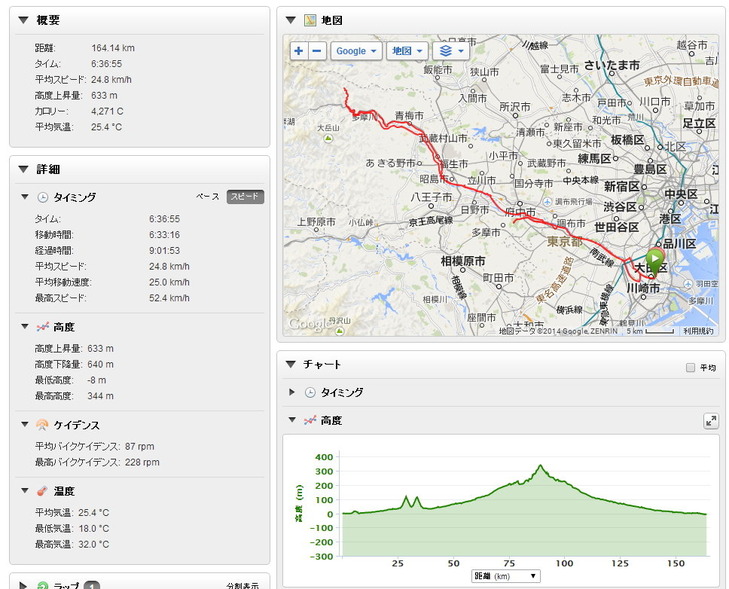The width and height of the screenshot is (729, 589).
Task: Expand the ラップ laps panel
Action: click(x=23, y=585)
